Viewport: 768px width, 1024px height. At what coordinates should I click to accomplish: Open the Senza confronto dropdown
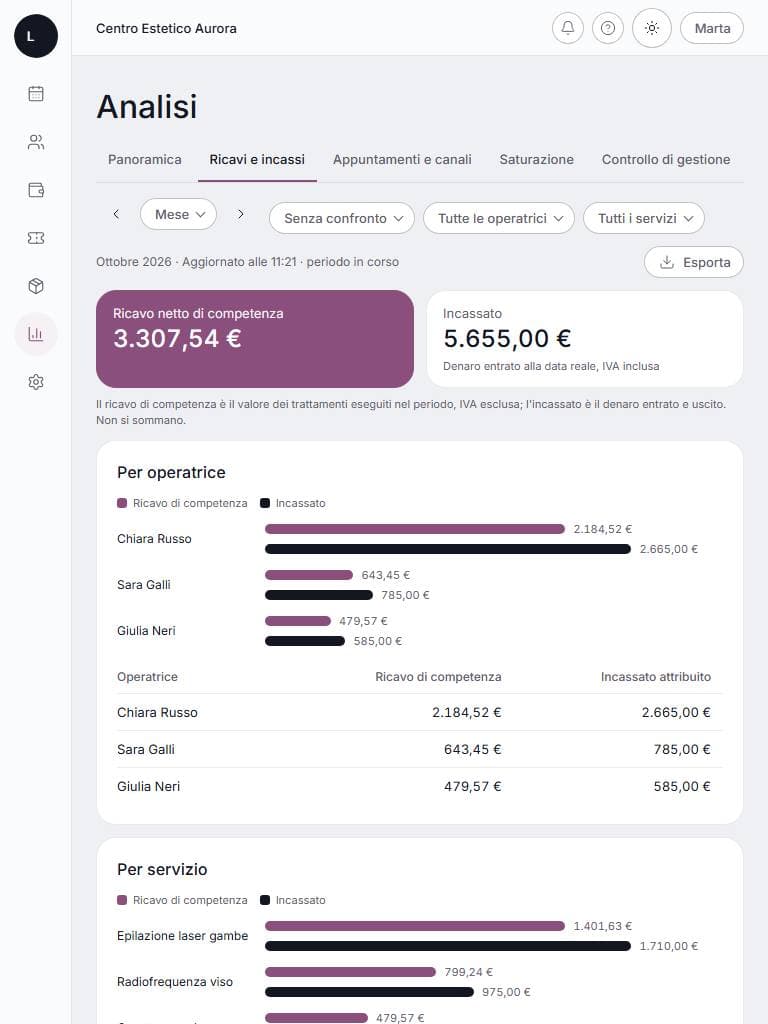[x=342, y=218]
